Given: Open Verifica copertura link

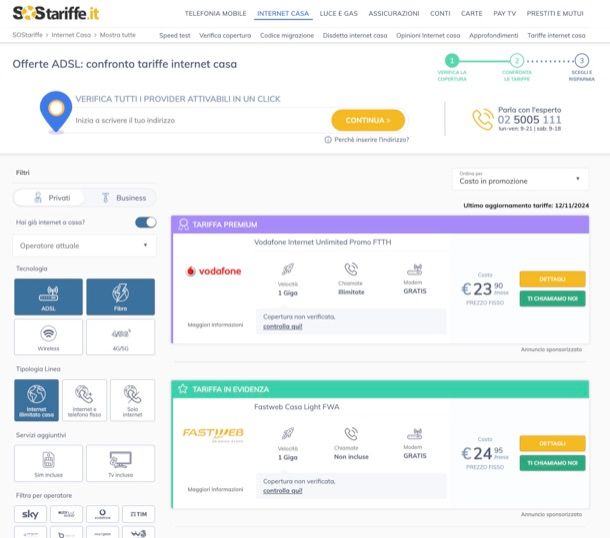Looking at the screenshot, I should point(225,35).
